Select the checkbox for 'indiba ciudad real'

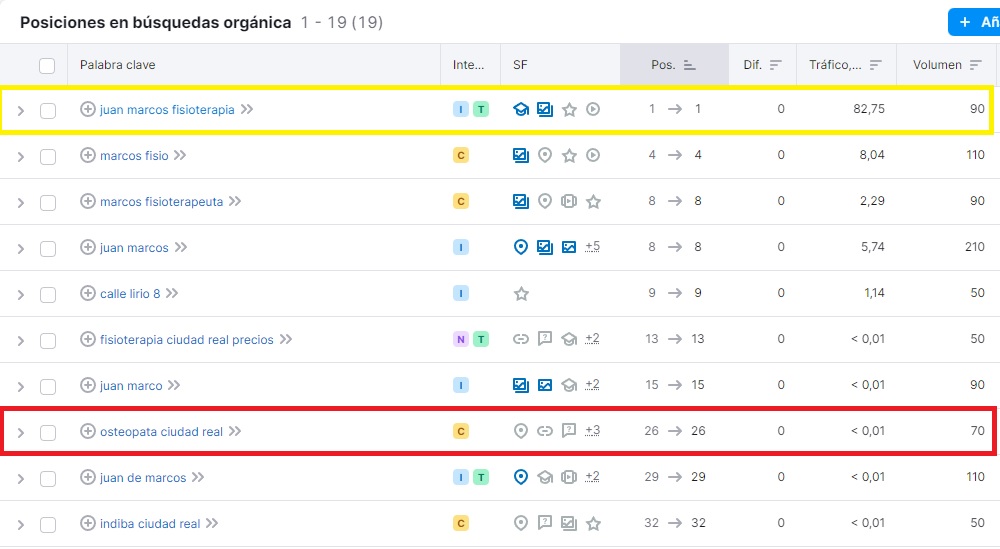click(48, 525)
